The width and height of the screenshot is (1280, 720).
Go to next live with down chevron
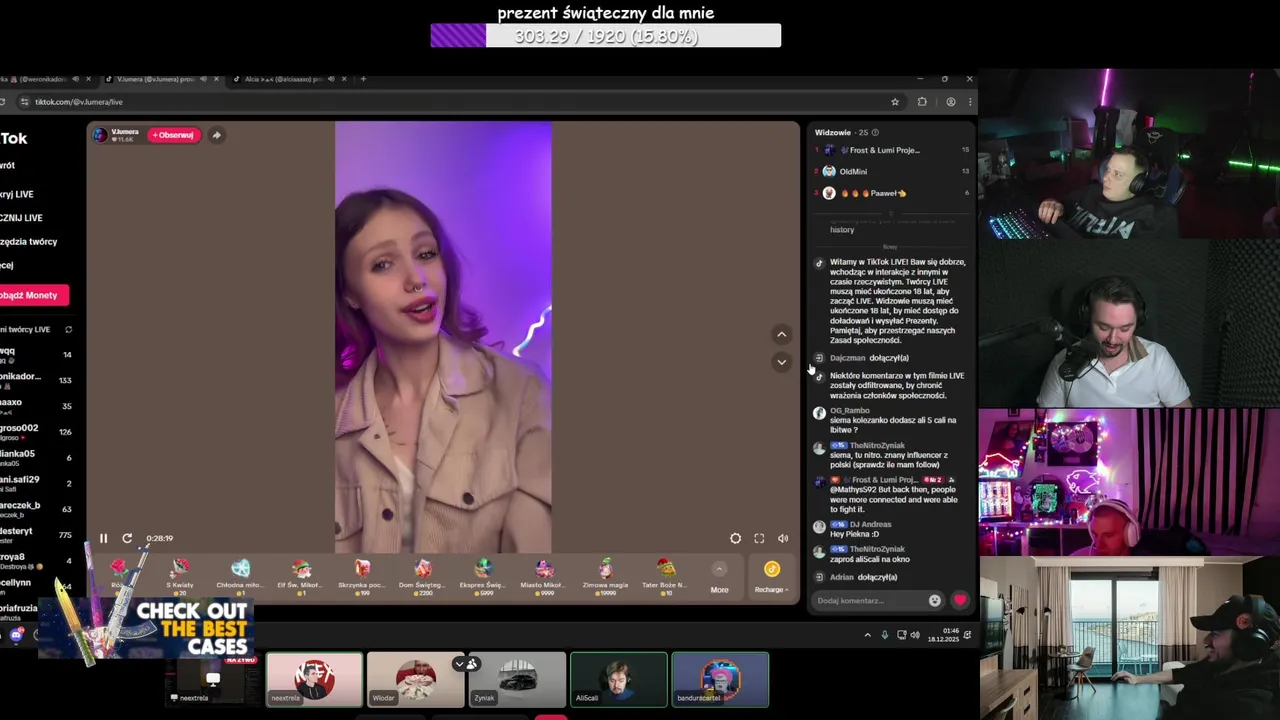[x=782, y=361]
